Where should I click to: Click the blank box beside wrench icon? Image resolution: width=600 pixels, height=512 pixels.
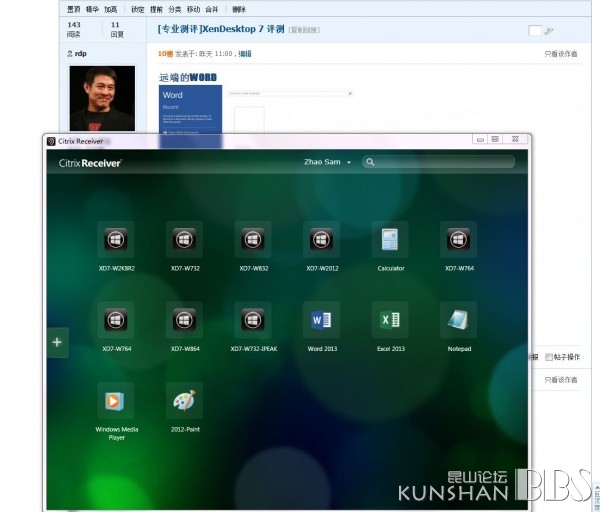pyautogui.click(x=535, y=31)
